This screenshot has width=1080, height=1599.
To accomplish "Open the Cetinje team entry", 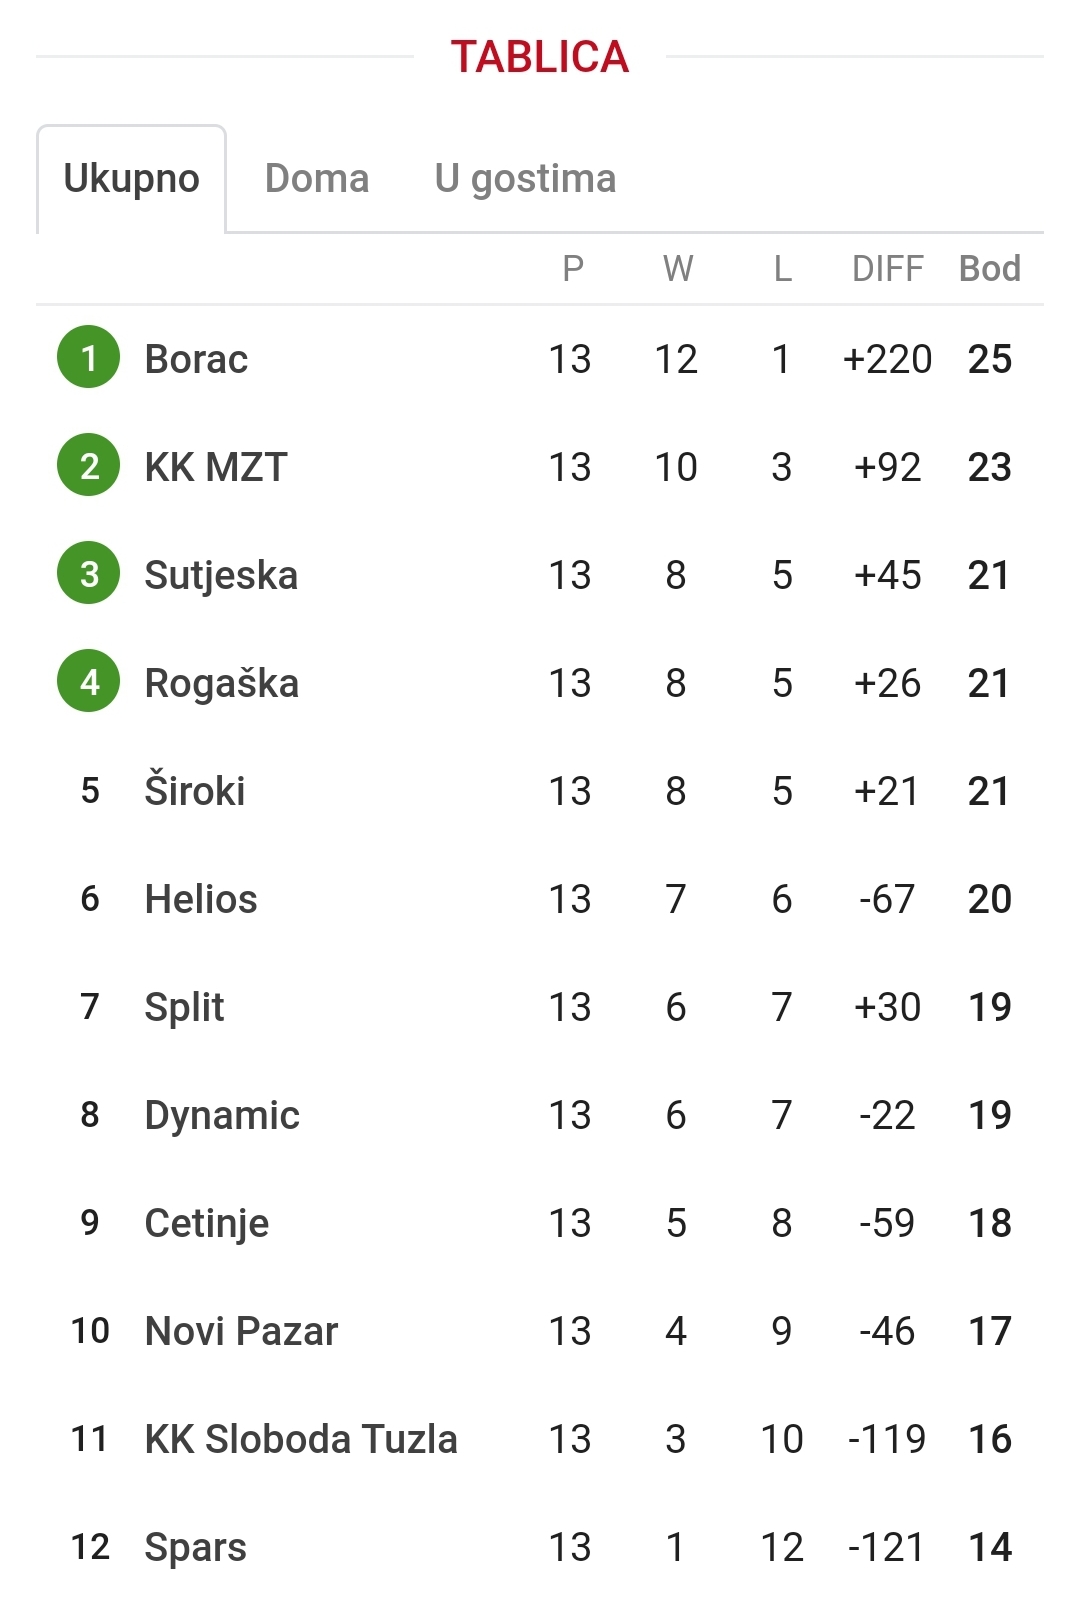I will (x=207, y=1223).
